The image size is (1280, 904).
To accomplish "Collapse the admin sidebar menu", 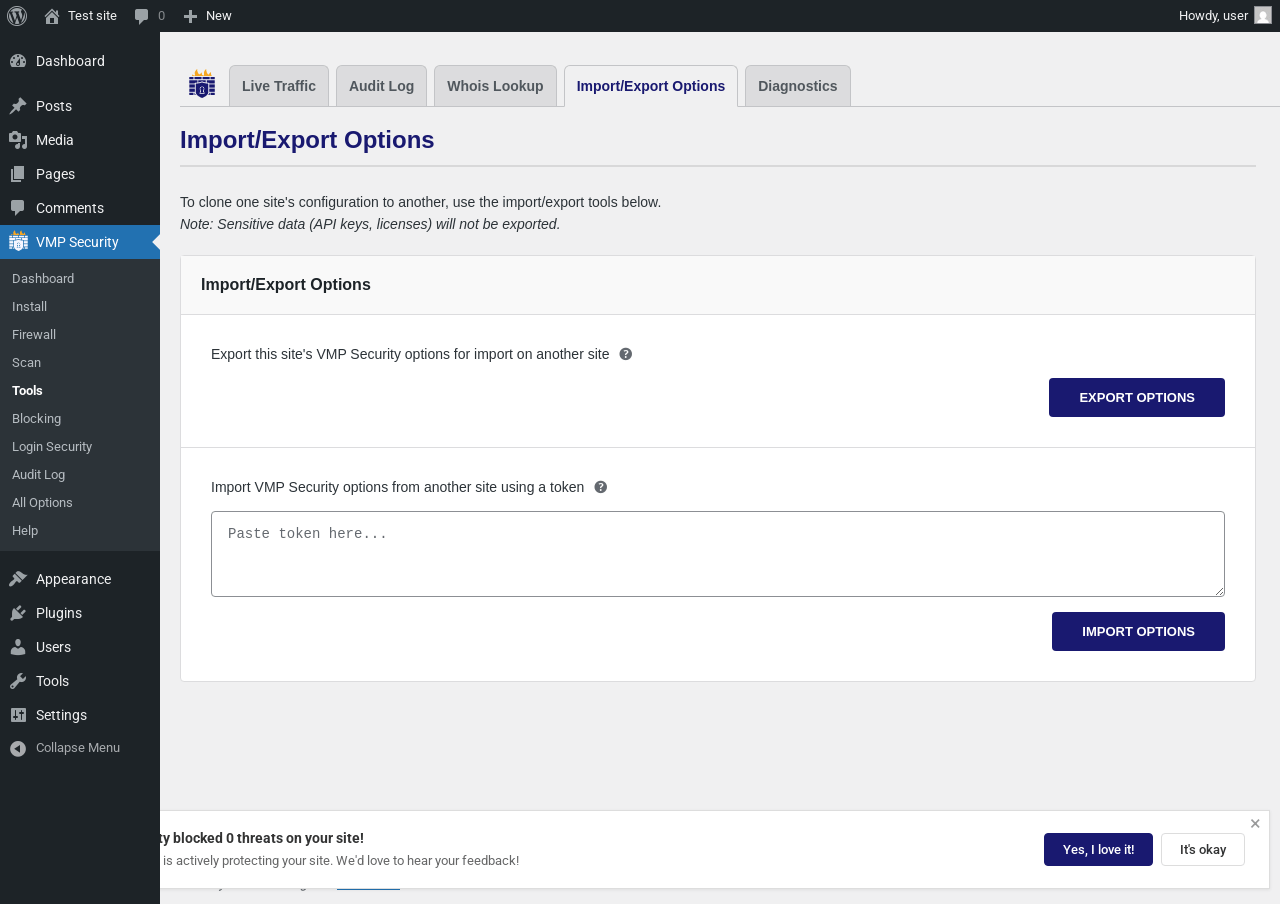I will pos(80,748).
